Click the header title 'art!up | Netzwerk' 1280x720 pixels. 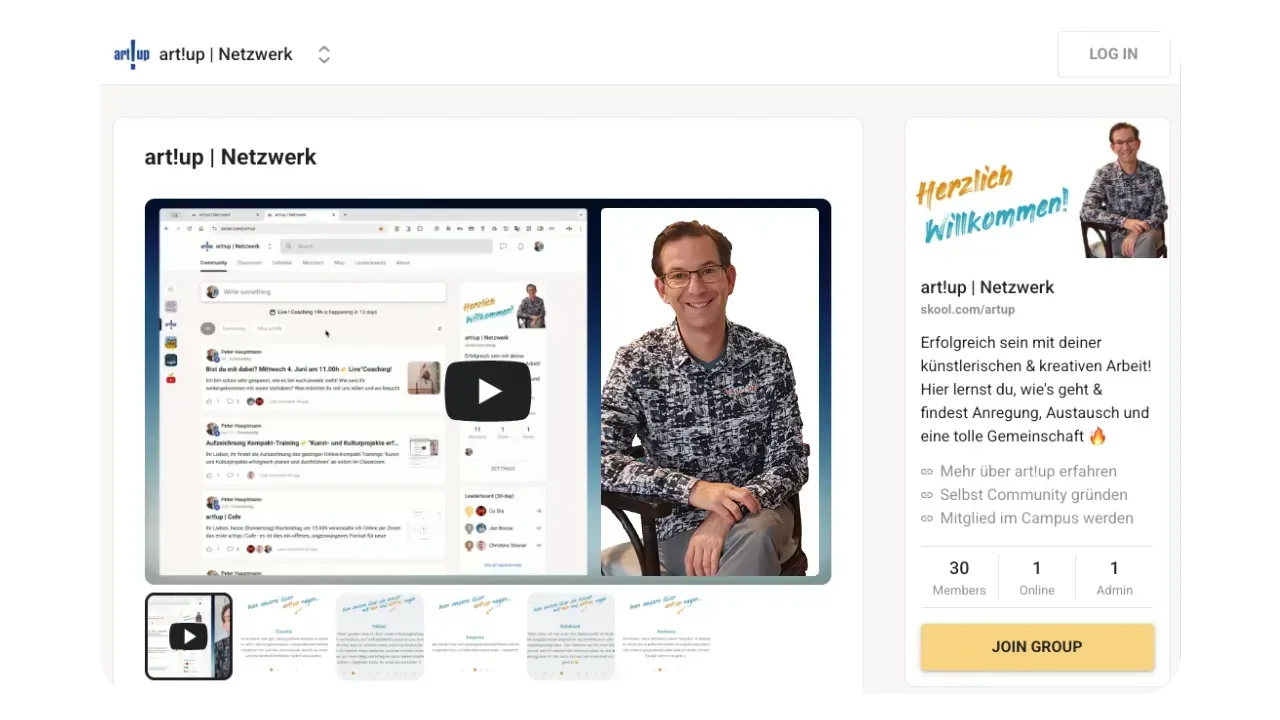(226, 54)
